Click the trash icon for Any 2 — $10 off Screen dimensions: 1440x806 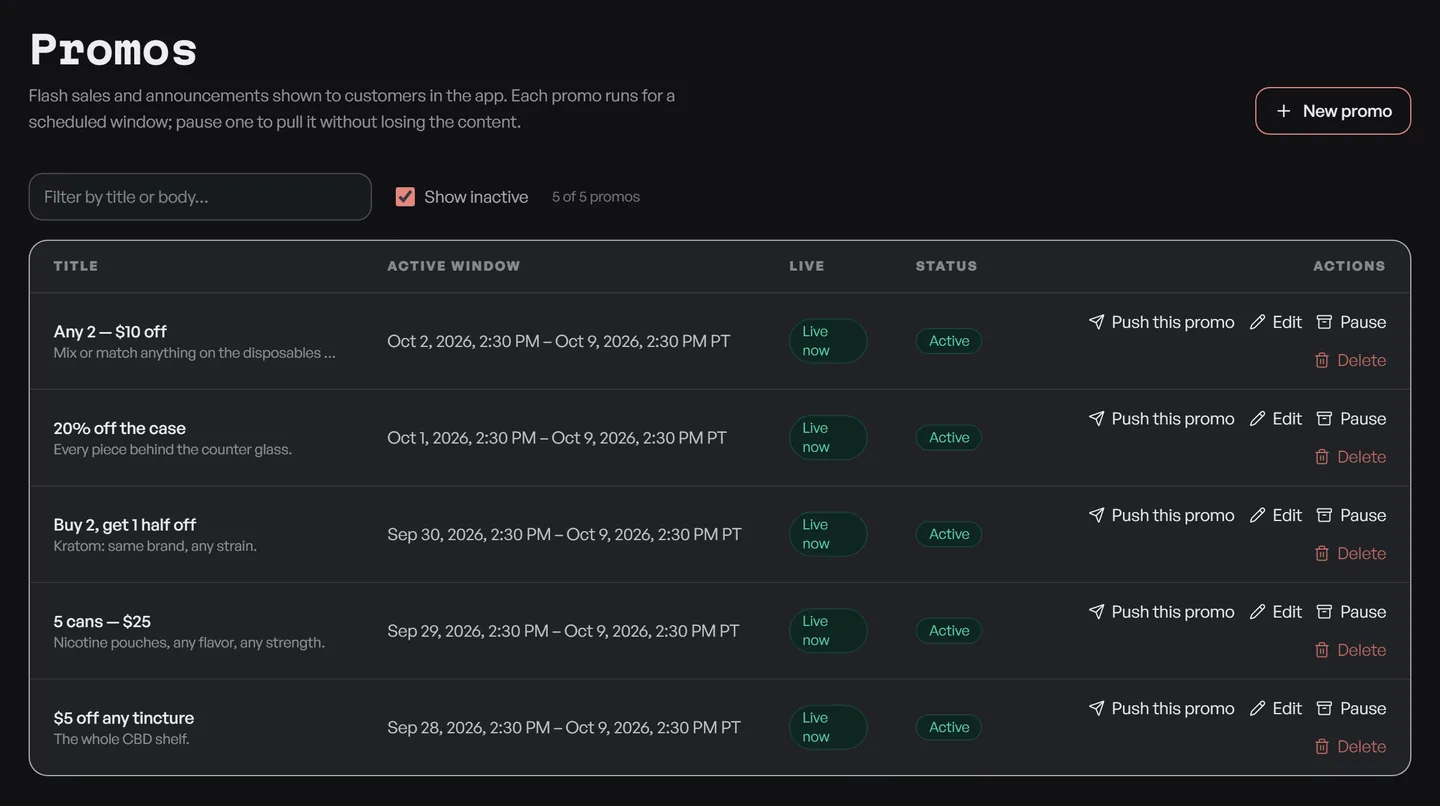pos(1322,360)
